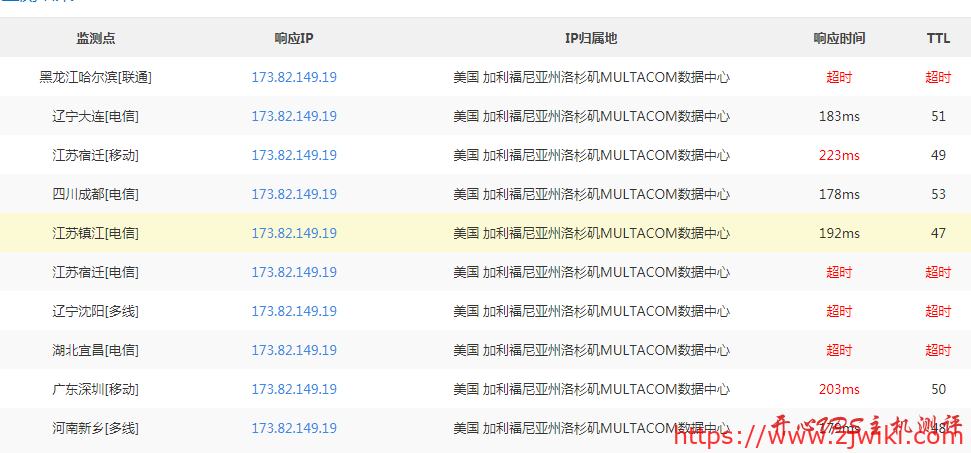Screen dimensions: 971x453
Task: Click the 223ms response time value
Action: (x=839, y=155)
